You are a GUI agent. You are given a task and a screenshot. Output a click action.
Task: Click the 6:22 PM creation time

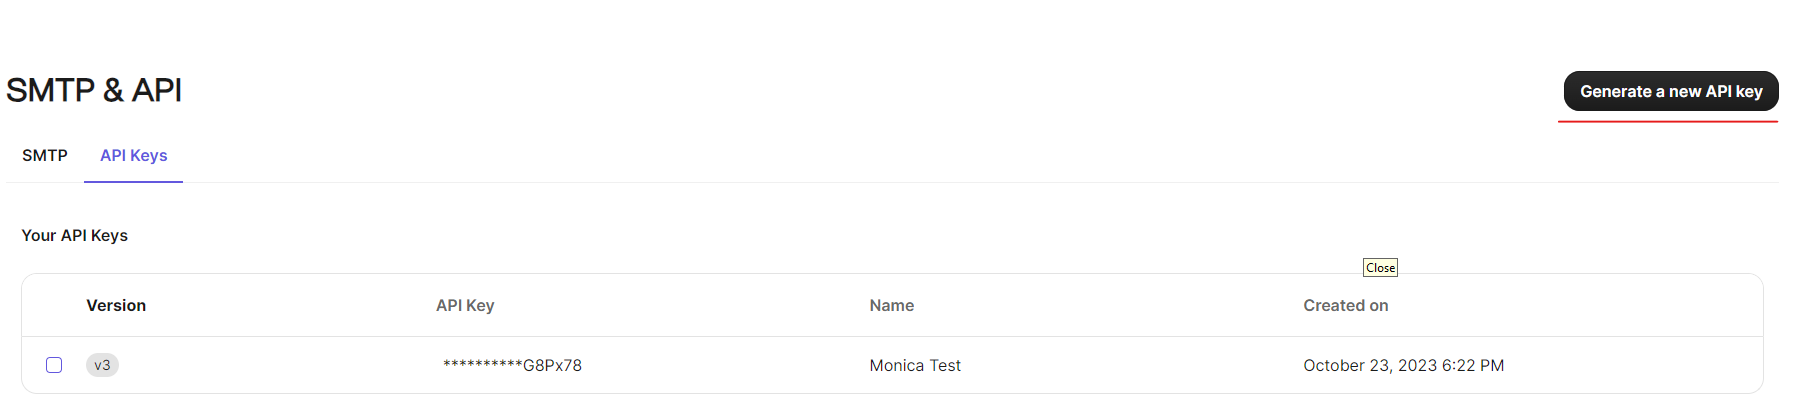[1473, 365]
